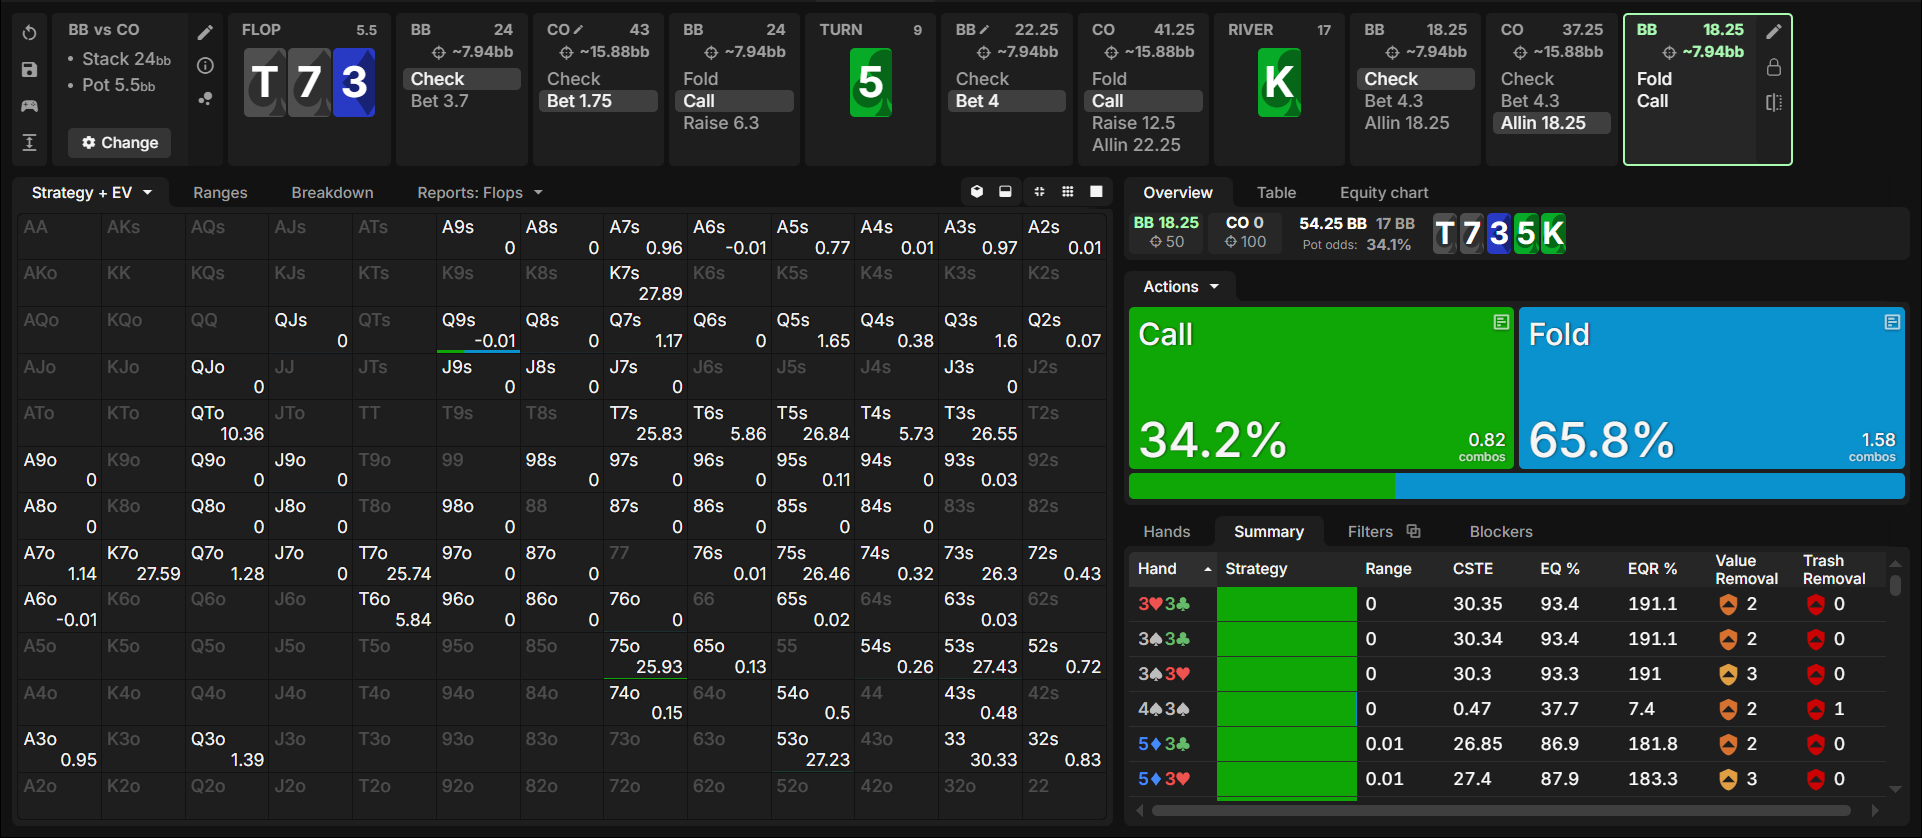This screenshot has height=838, width=1922.
Task: Select the four-square grid density toggle
Action: [1039, 192]
